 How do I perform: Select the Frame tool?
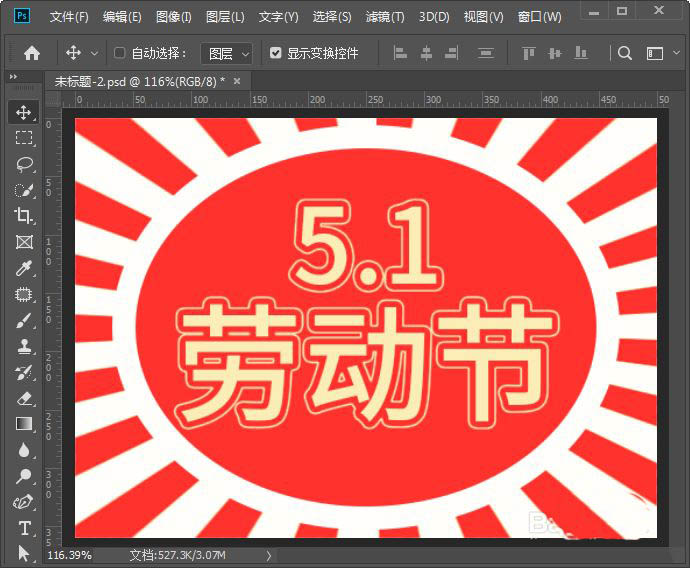tap(24, 242)
